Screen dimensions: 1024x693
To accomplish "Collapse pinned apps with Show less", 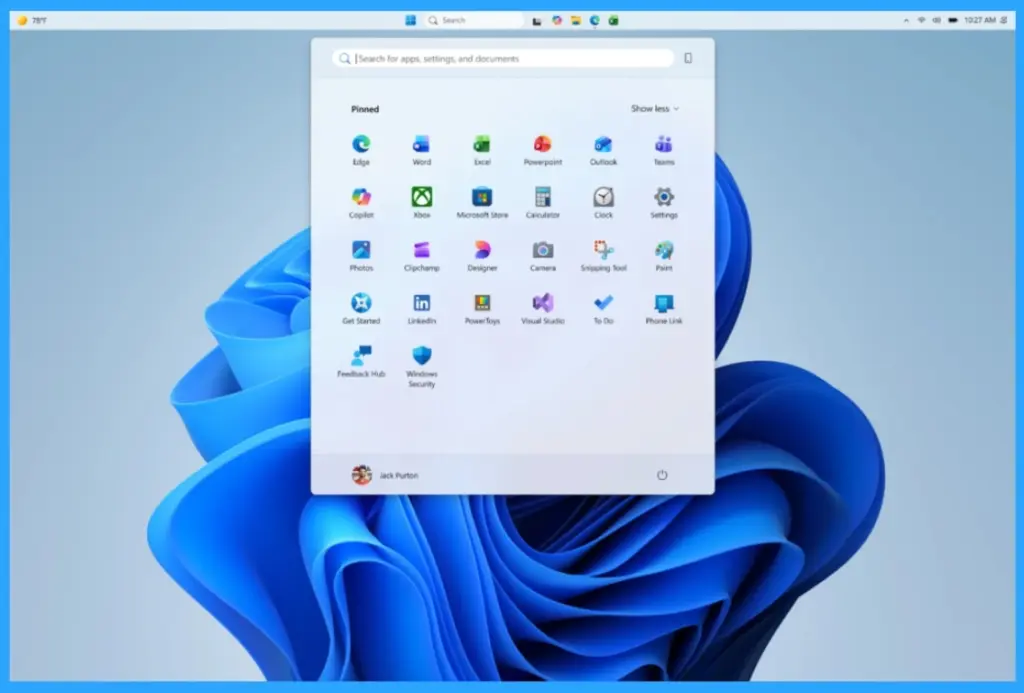I will (654, 108).
